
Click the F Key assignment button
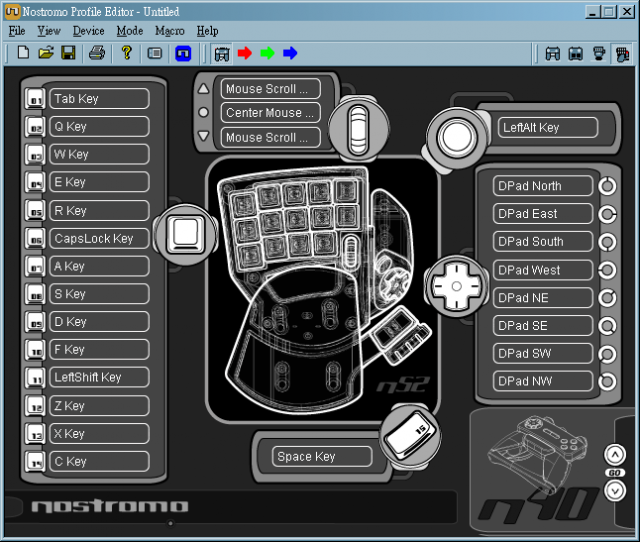[x=99, y=350]
